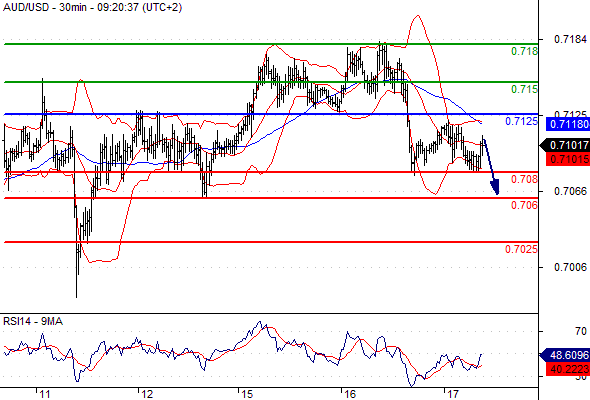The height and width of the screenshot is (400, 590).
Task: Click the red 0.708 support label
Action: [524, 179]
